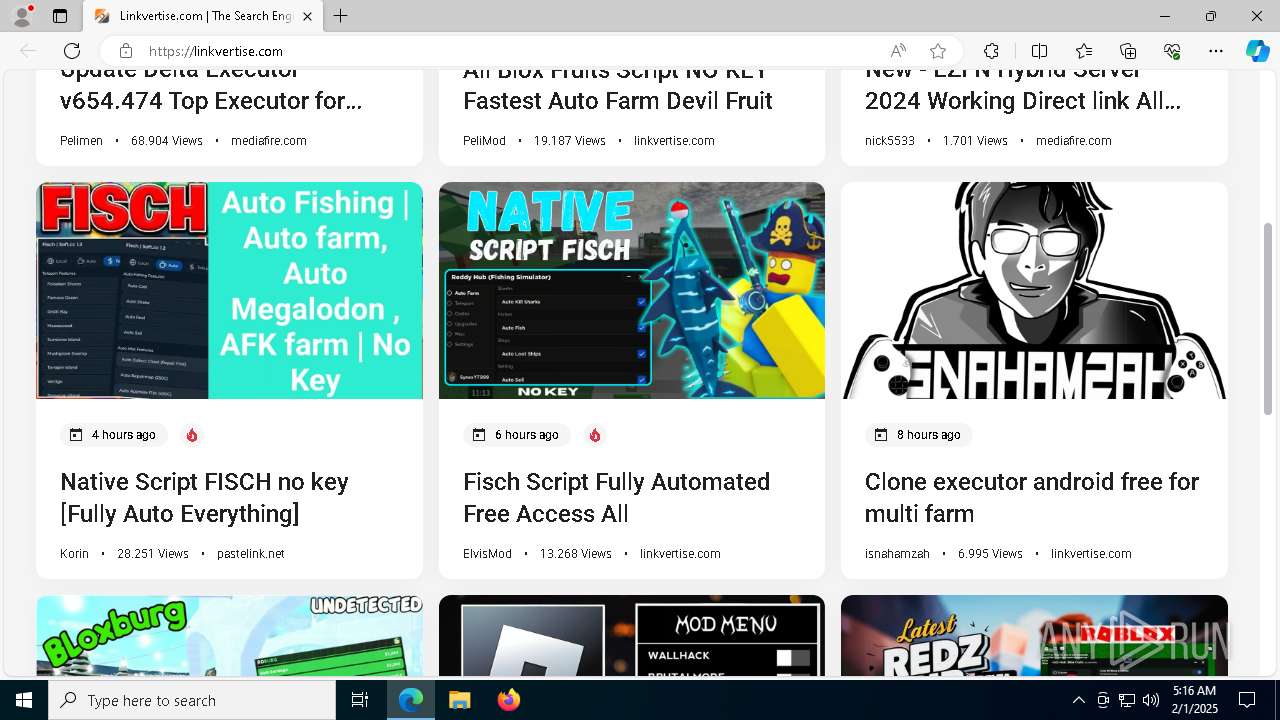This screenshot has width=1280, height=720.
Task: Open the notification center
Action: pos(1247,700)
